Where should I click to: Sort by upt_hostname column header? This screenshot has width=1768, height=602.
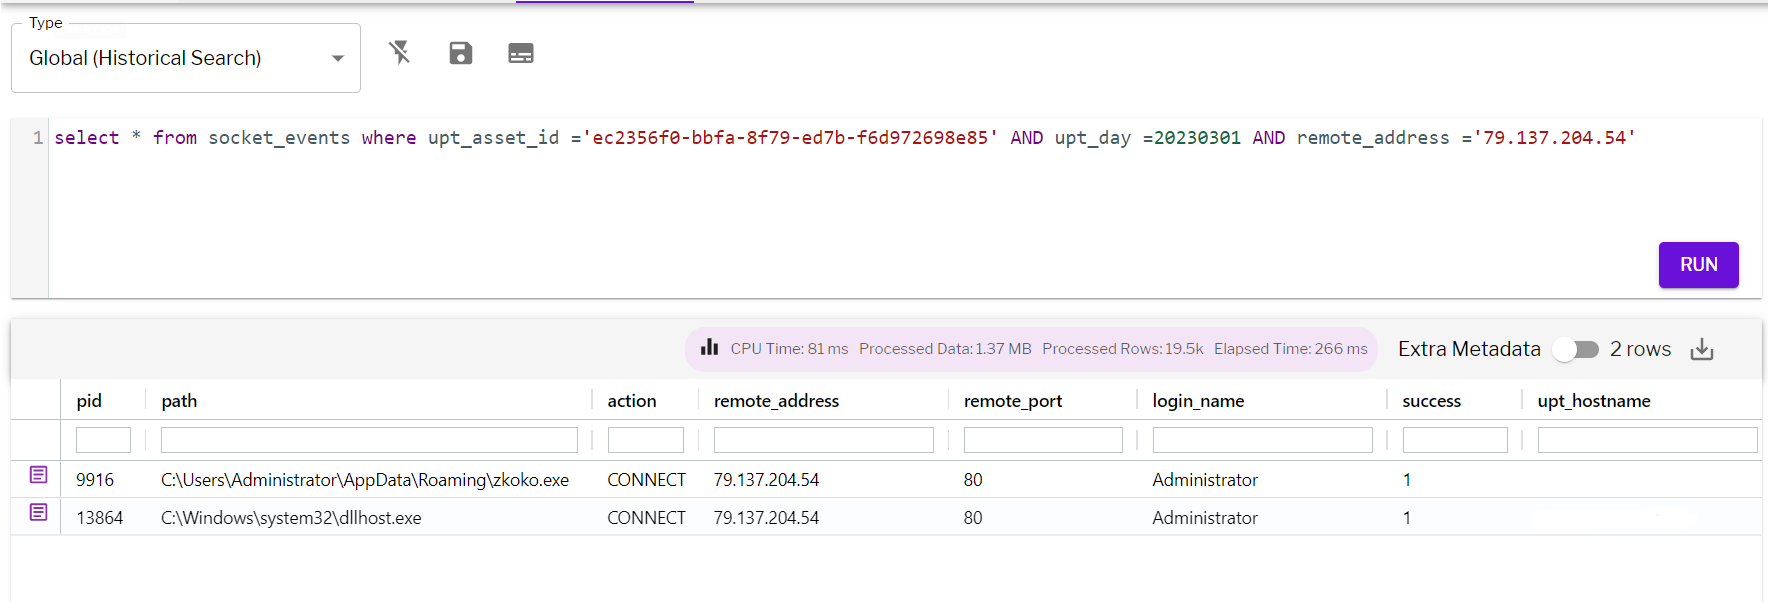click(x=1594, y=401)
